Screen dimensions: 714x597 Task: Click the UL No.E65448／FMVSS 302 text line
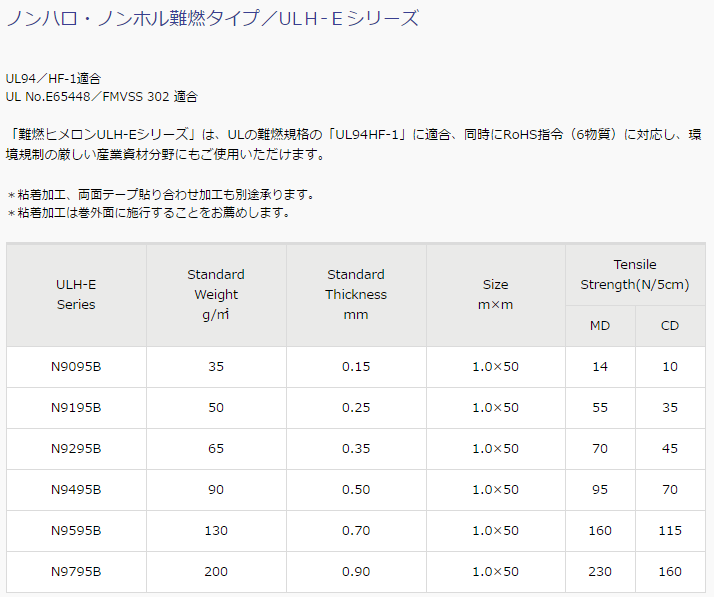(x=102, y=97)
